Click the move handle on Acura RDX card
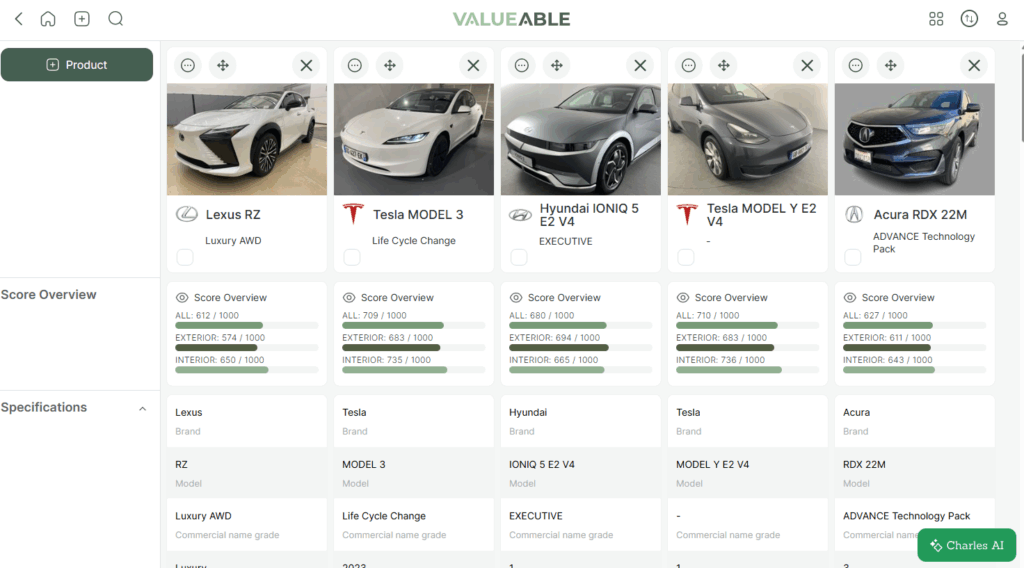Viewport: 1024px width, 568px height. pos(891,65)
